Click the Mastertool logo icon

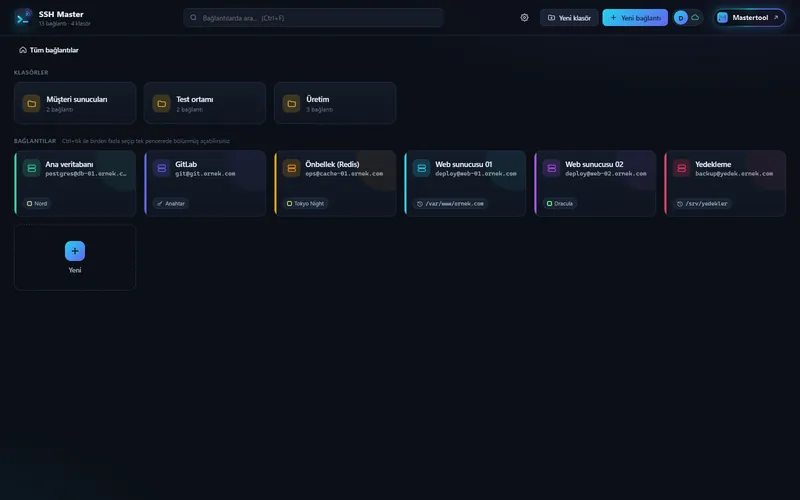[x=722, y=17]
